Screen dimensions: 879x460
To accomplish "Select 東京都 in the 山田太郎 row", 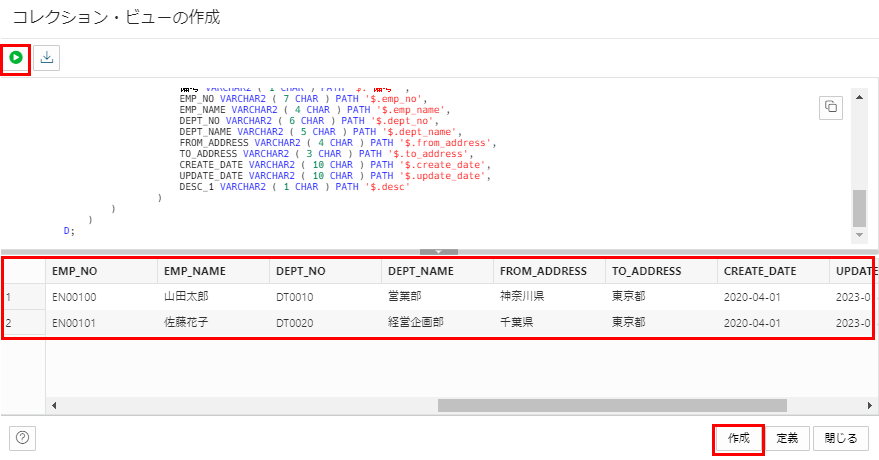I will point(661,297).
